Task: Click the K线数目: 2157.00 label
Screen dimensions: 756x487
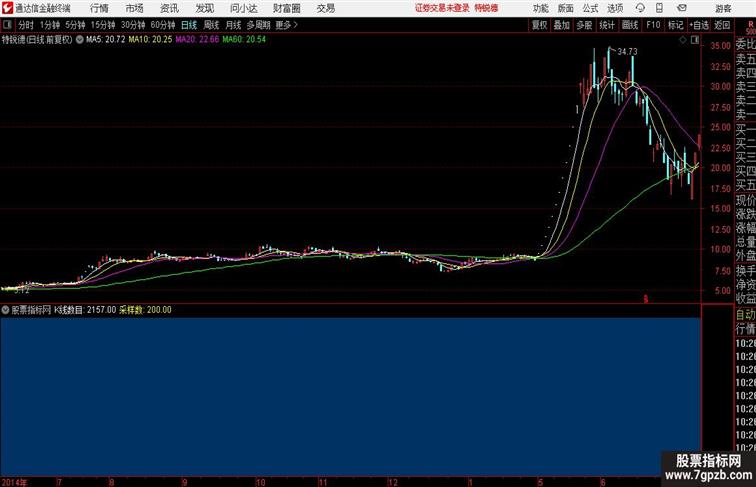Action: 85,310
